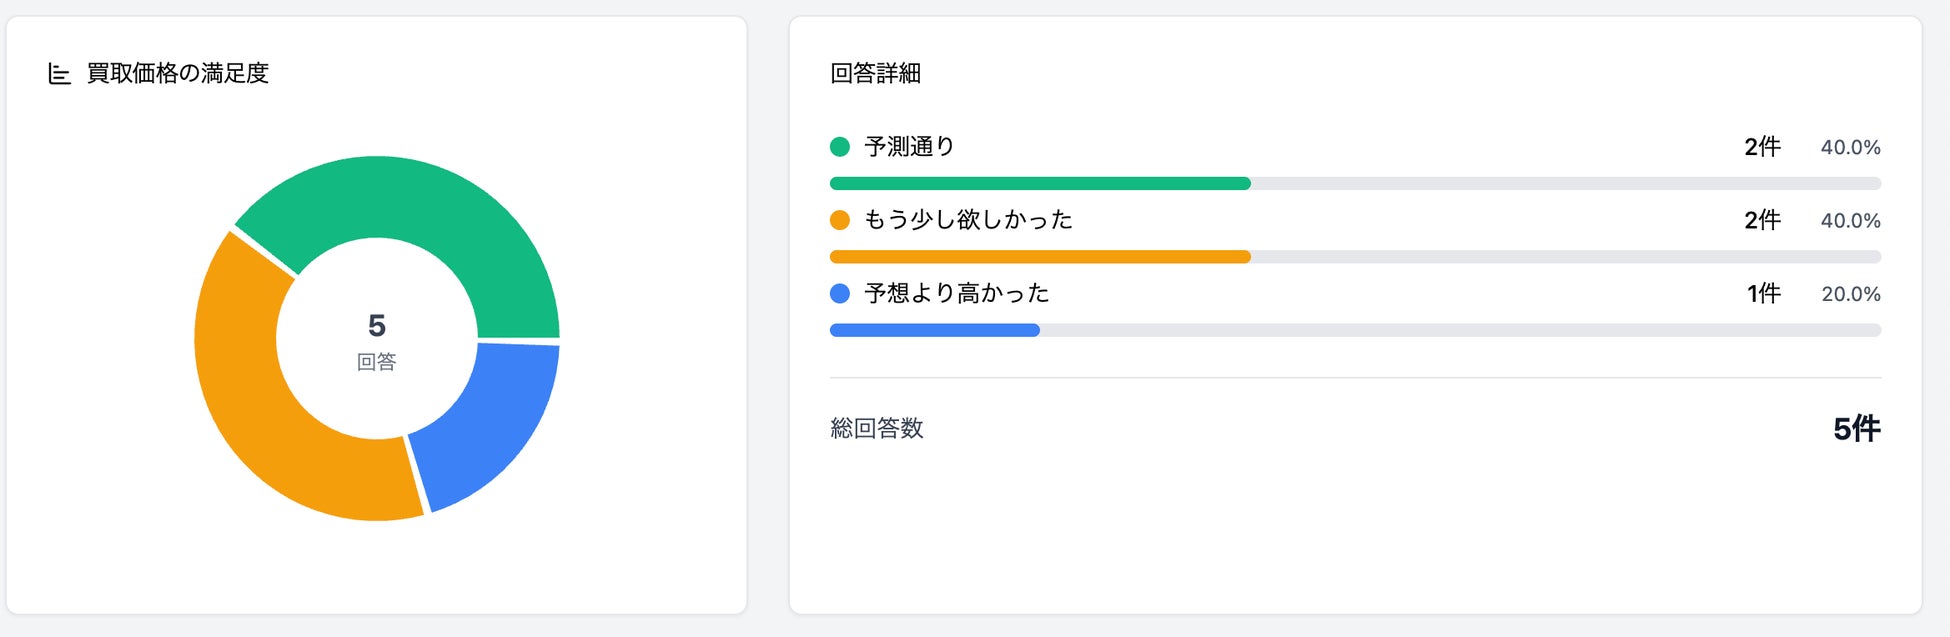
Task: Click the green 予測通り progress bar
Action: tap(1040, 184)
